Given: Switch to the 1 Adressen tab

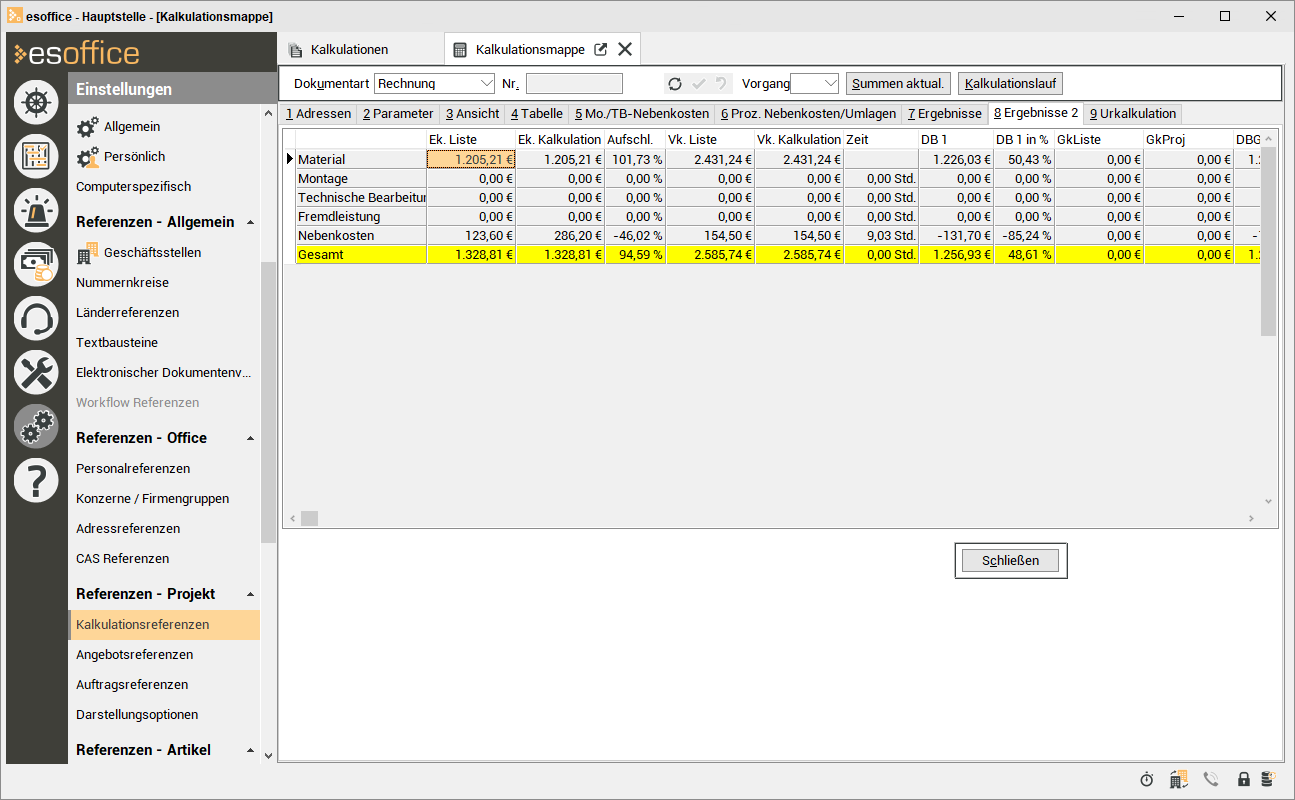Looking at the screenshot, I should [x=318, y=114].
